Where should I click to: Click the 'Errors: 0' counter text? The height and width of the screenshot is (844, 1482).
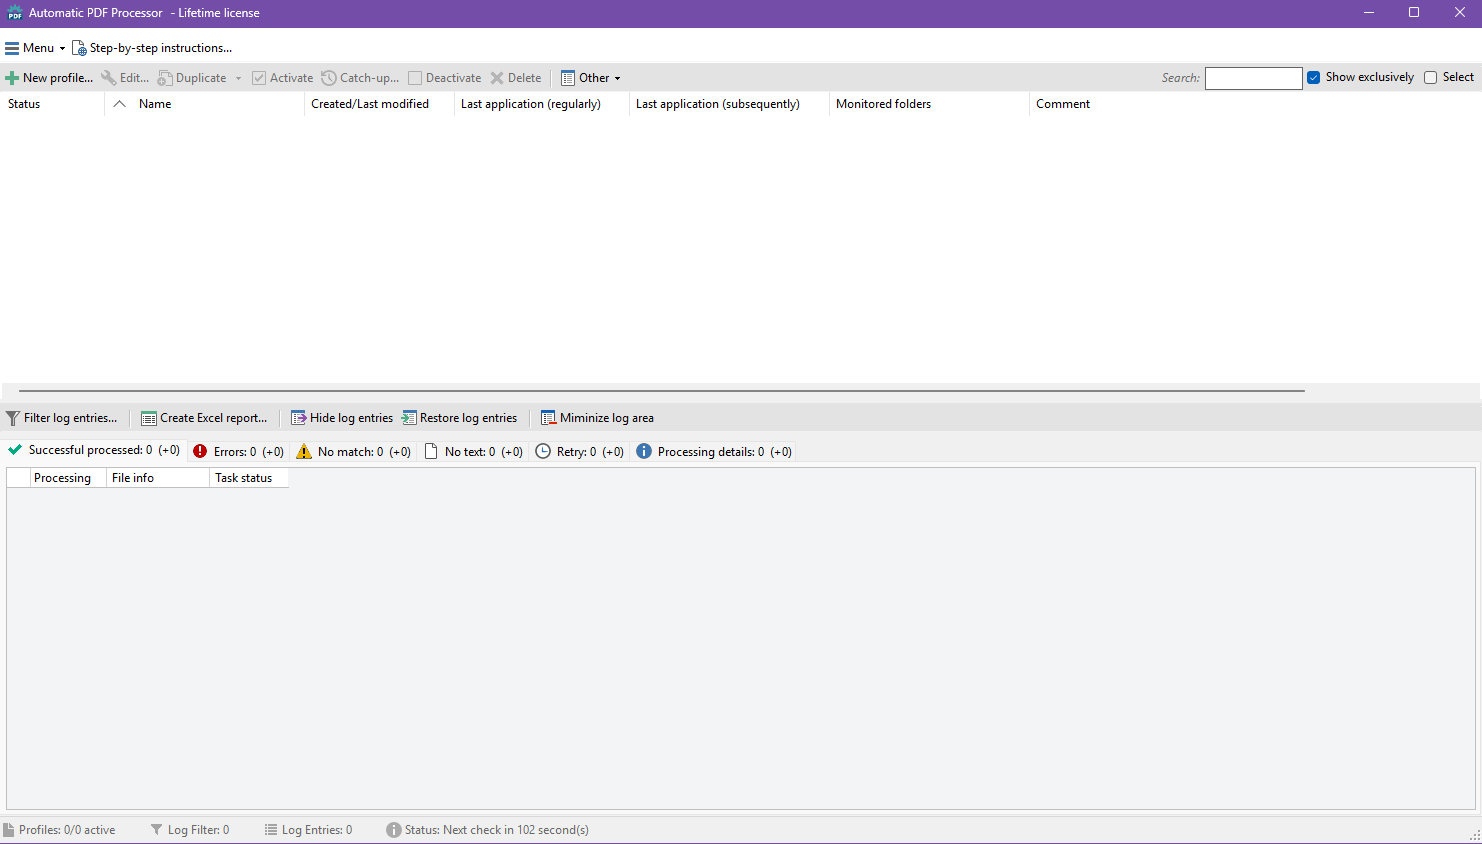point(235,452)
